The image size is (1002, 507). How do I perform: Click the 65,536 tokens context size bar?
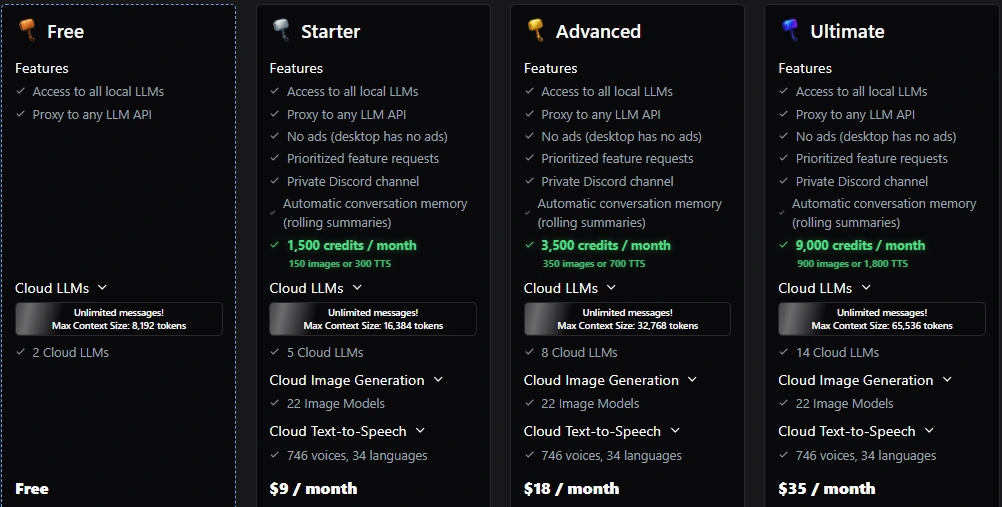click(882, 319)
